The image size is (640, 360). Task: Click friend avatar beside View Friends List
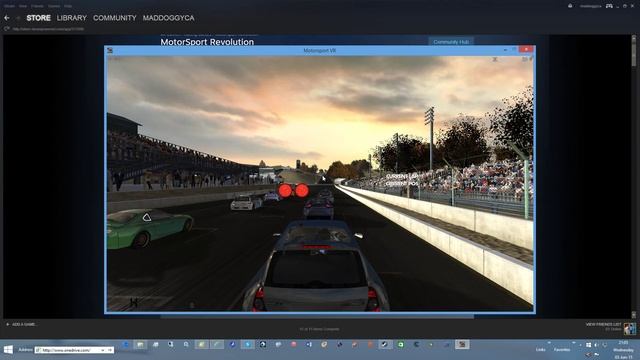630,329
